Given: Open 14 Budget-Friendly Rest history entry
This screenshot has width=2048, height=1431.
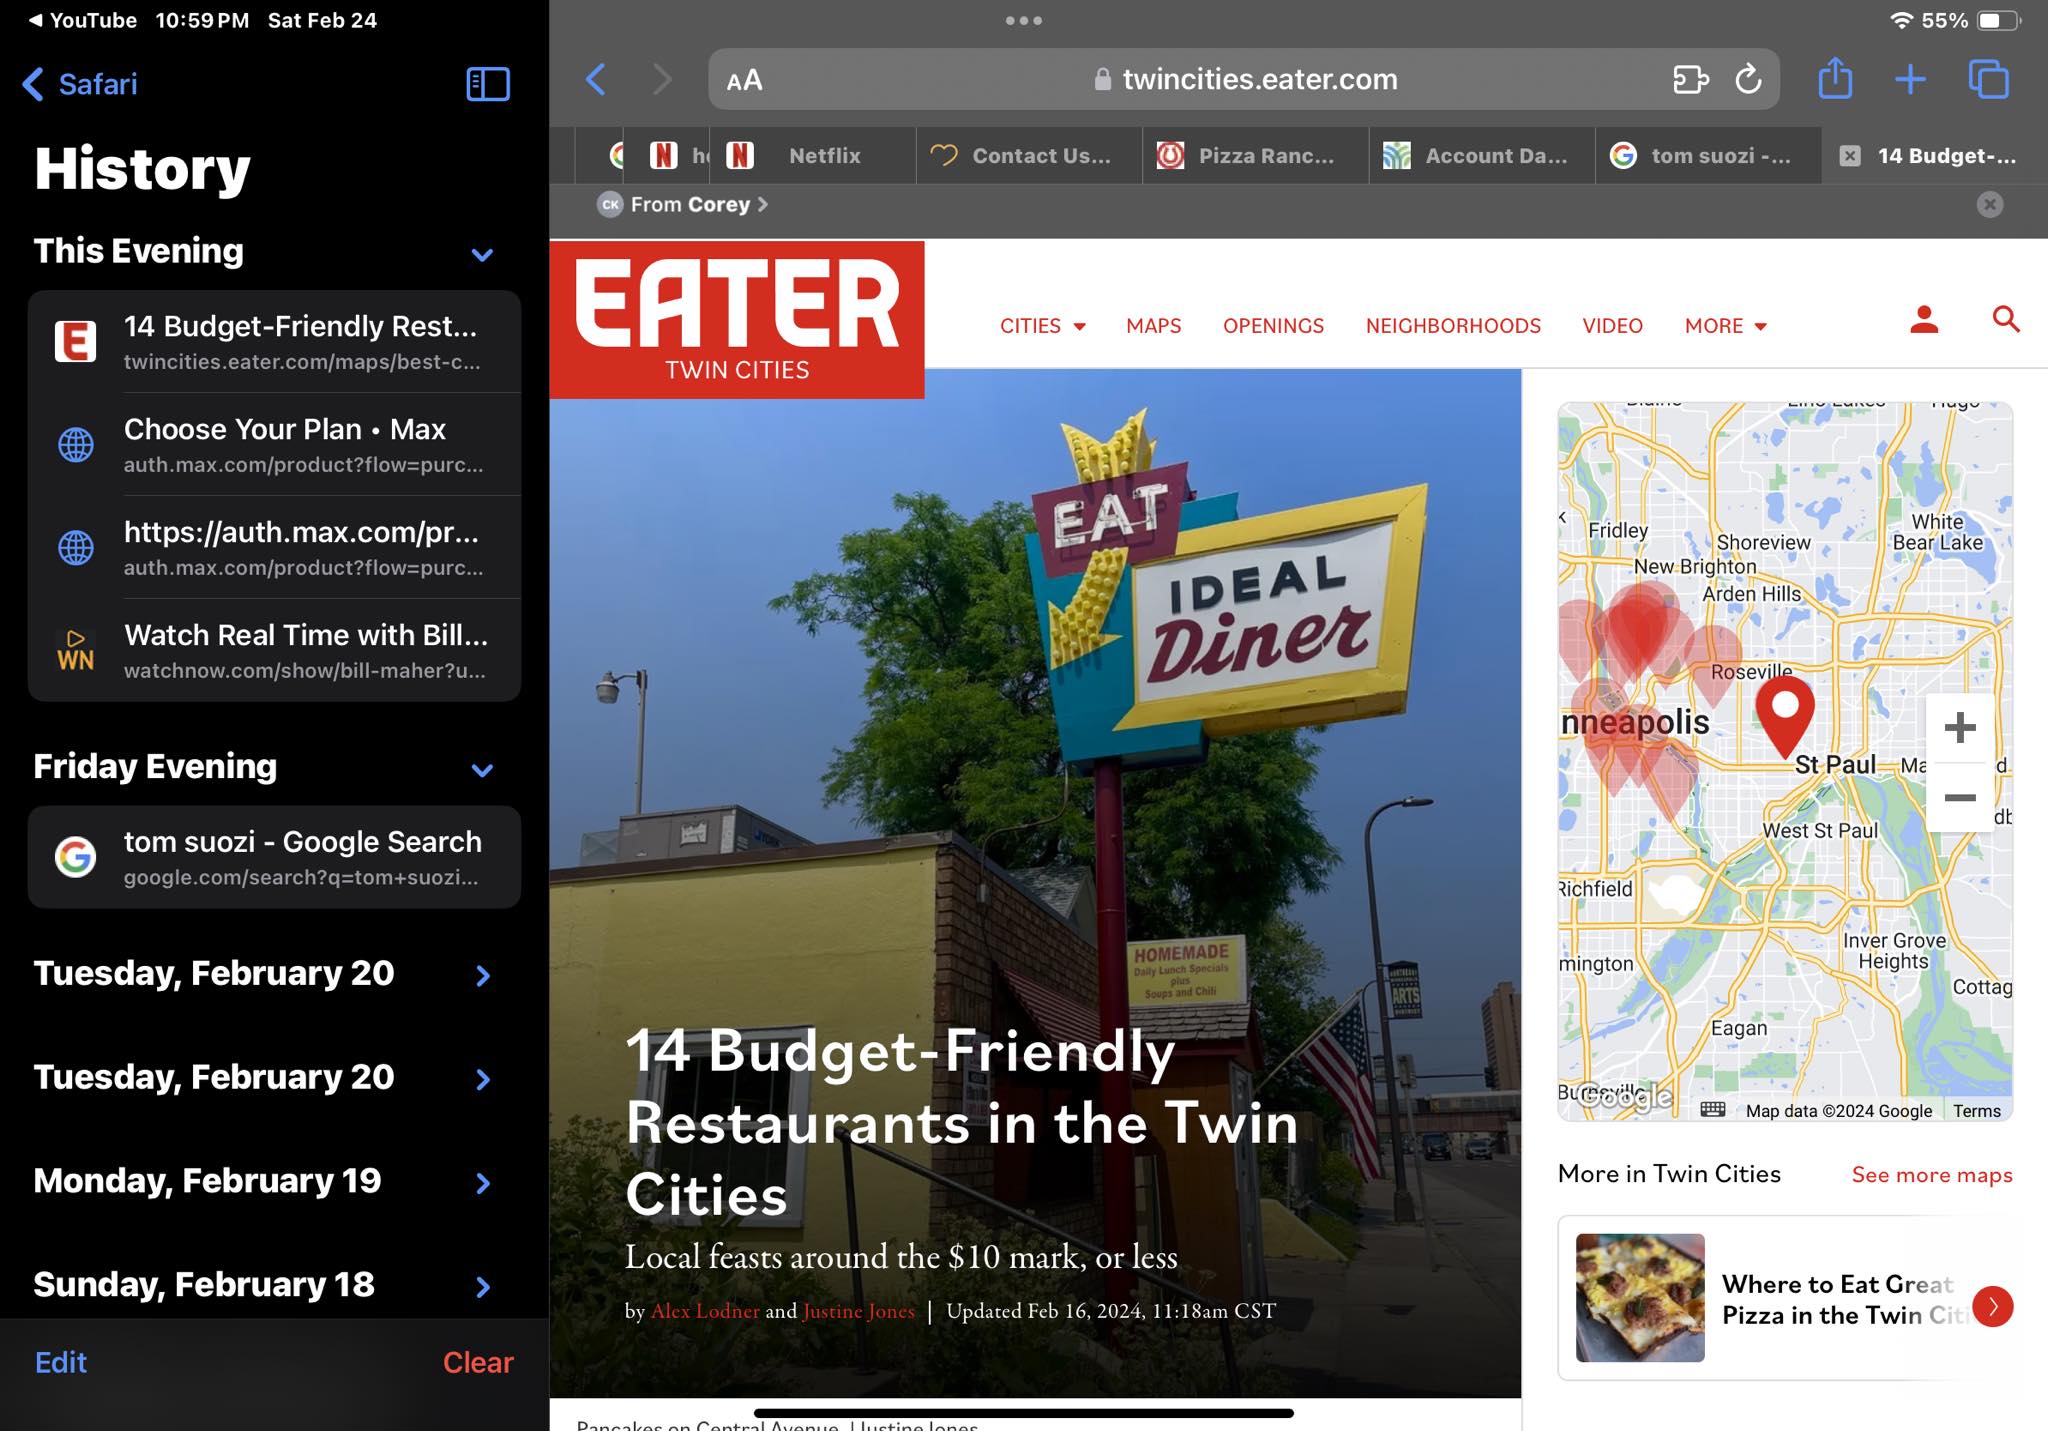Looking at the screenshot, I should tap(274, 342).
